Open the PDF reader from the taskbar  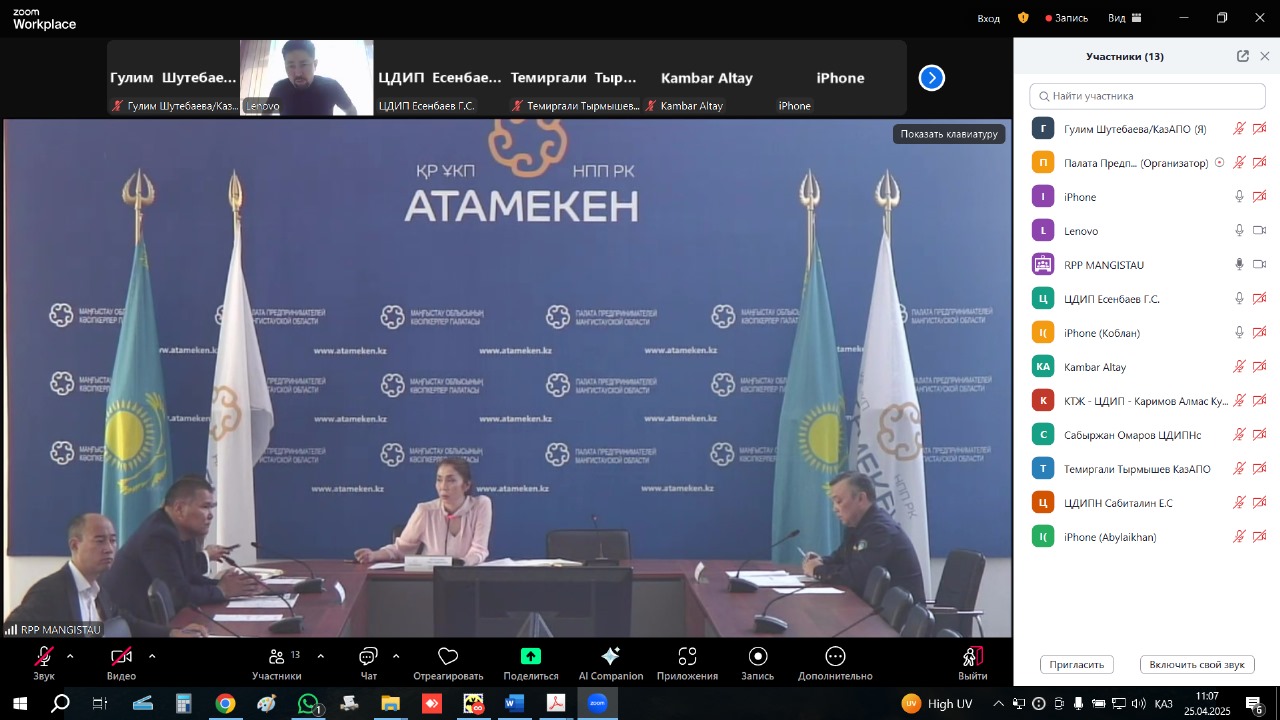pos(556,704)
